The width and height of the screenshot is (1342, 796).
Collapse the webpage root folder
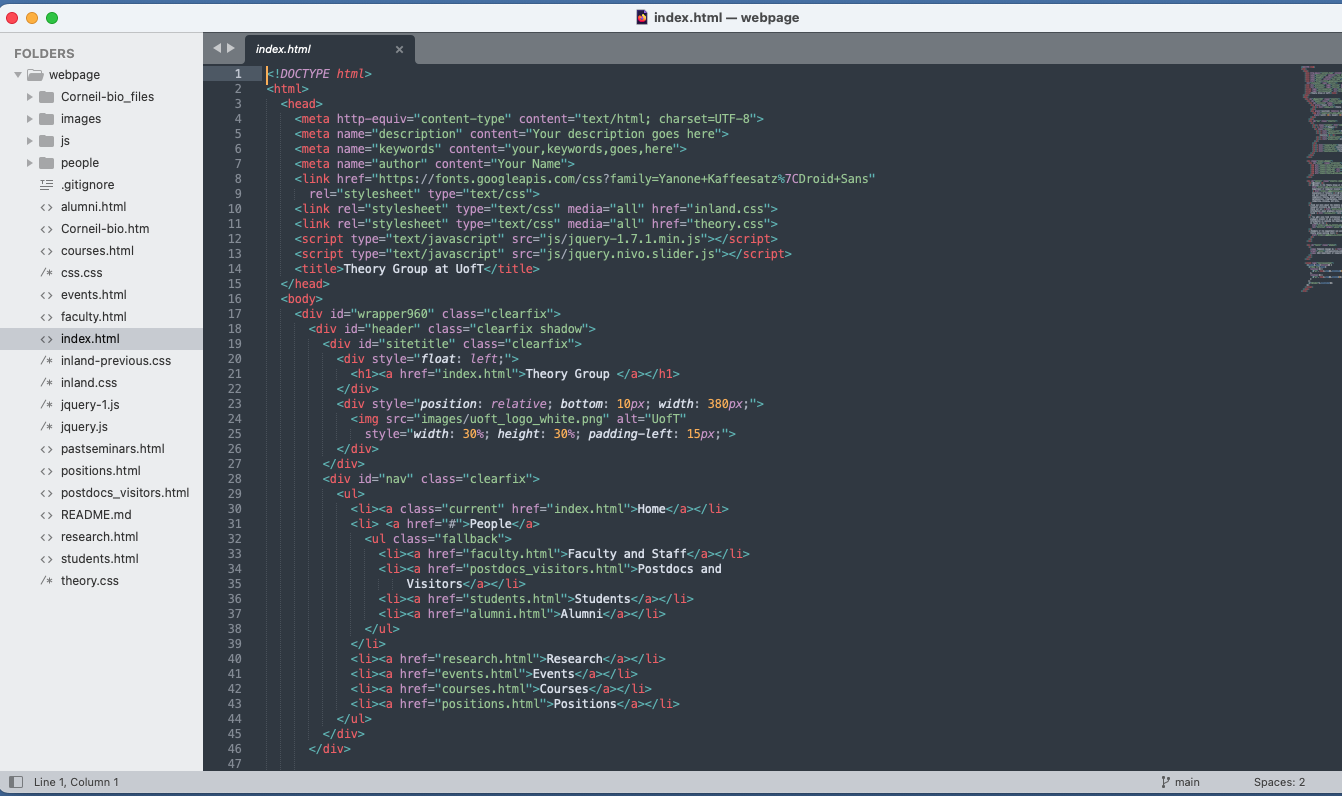(x=18, y=75)
